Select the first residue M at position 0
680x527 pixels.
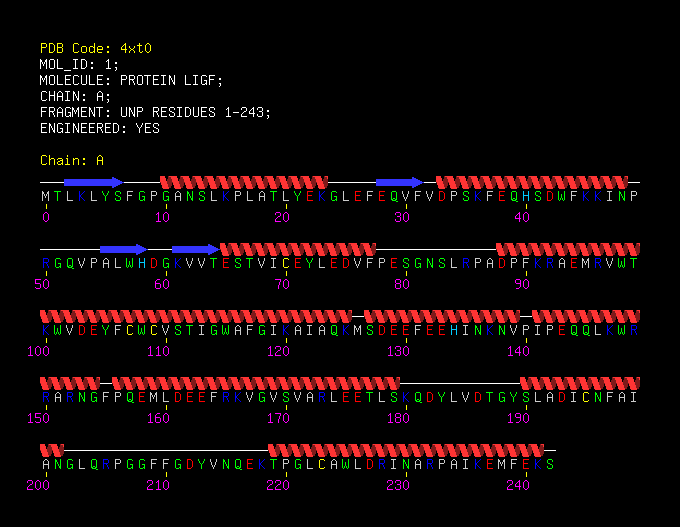tap(46, 196)
